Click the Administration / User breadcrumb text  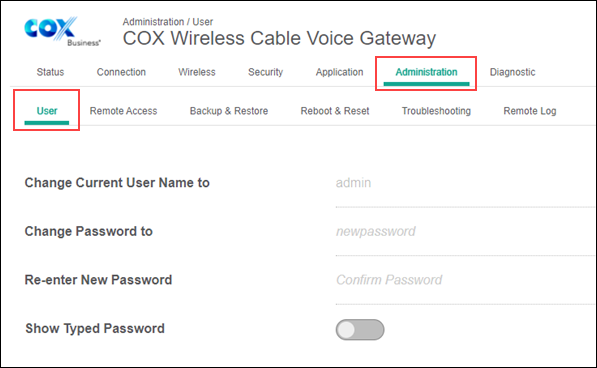[x=168, y=22]
